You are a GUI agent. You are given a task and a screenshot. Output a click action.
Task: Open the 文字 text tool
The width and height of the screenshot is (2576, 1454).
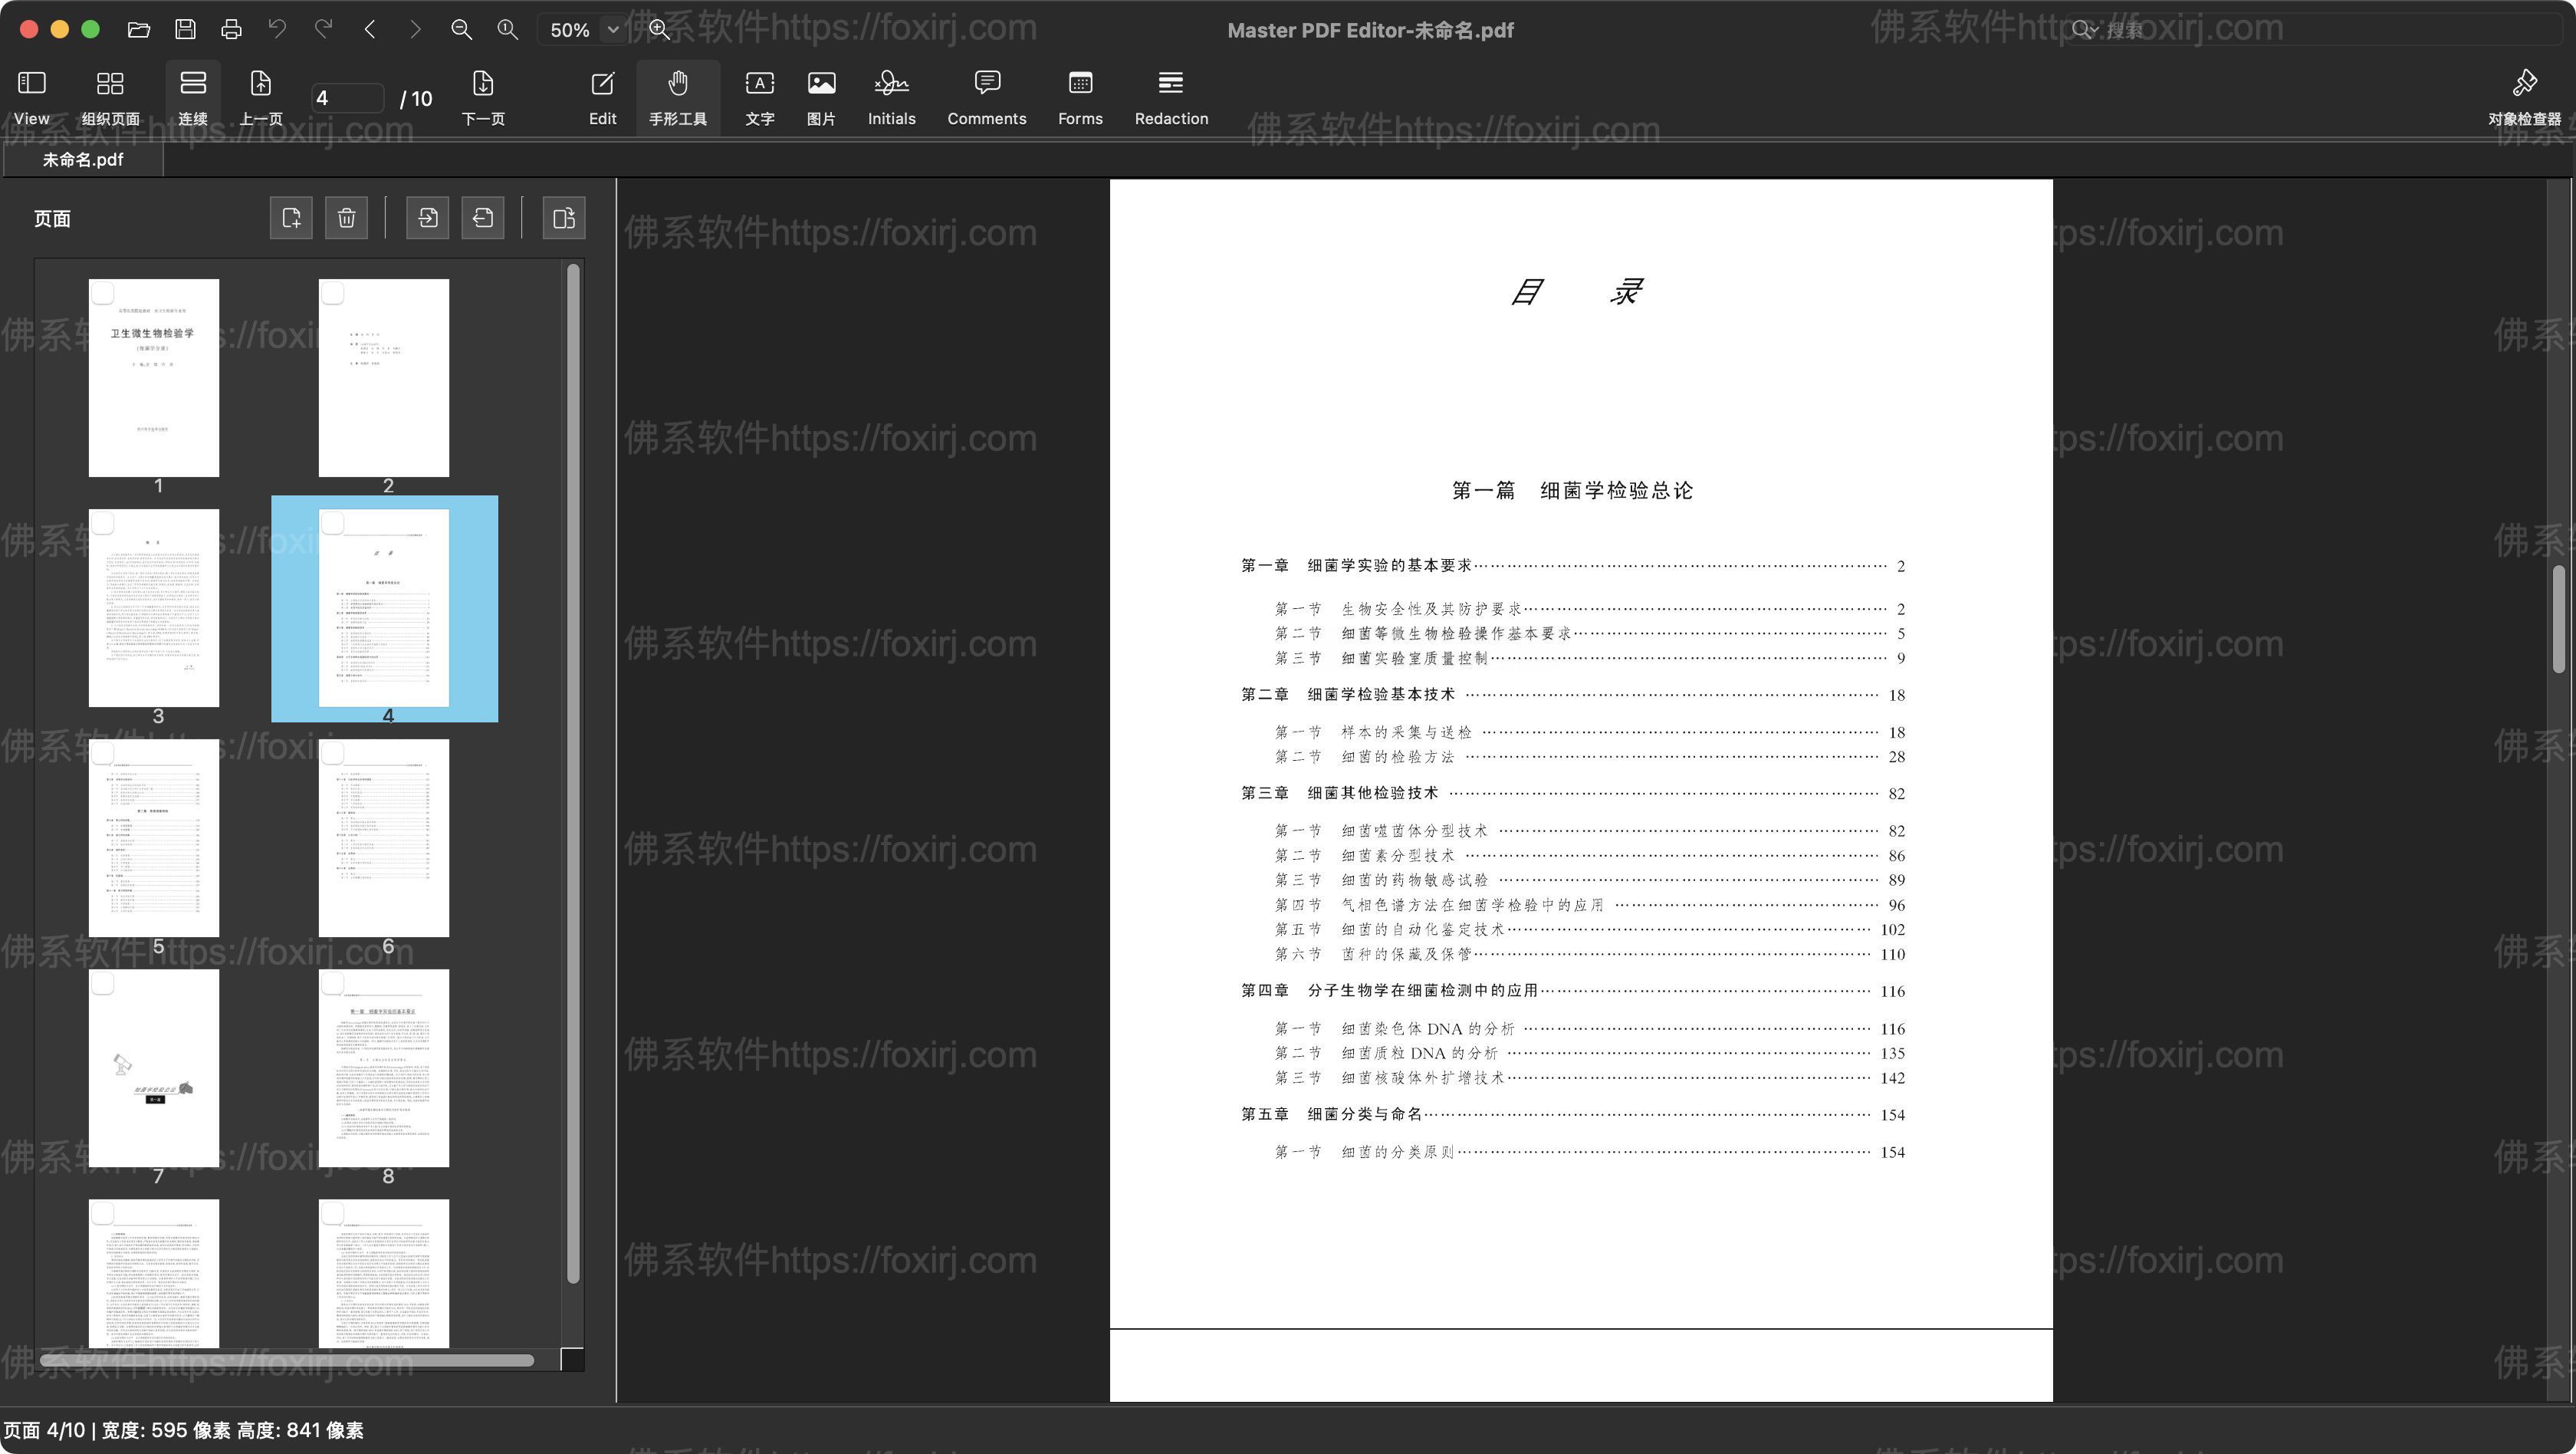pos(760,95)
